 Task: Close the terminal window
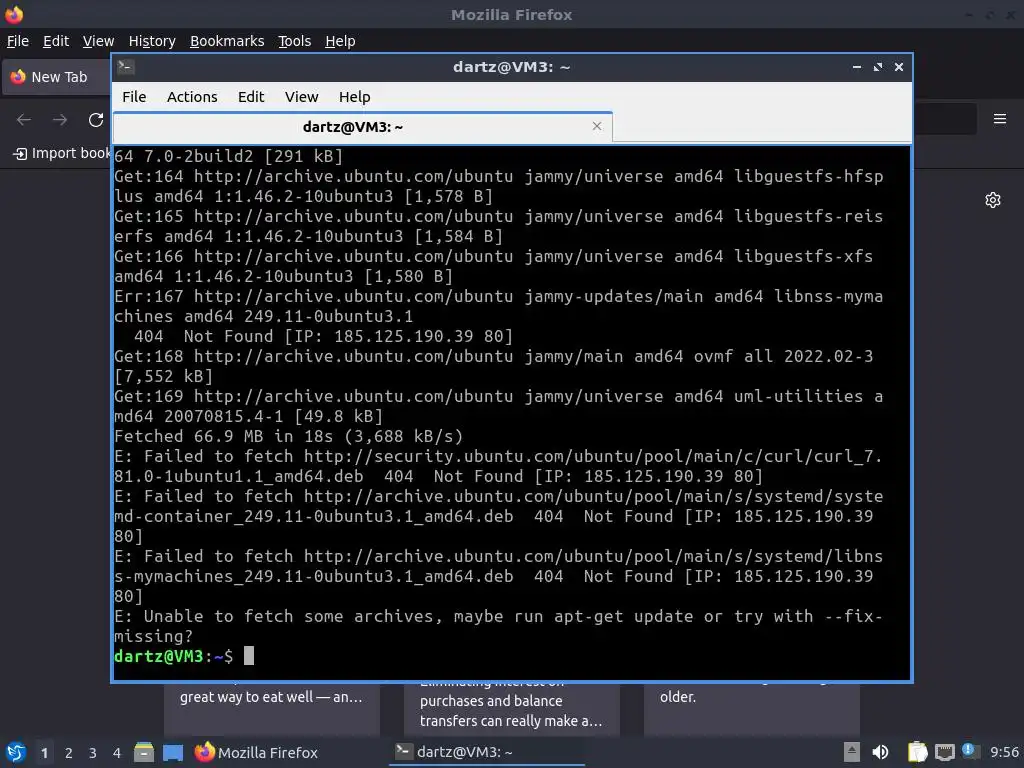pyautogui.click(x=899, y=67)
